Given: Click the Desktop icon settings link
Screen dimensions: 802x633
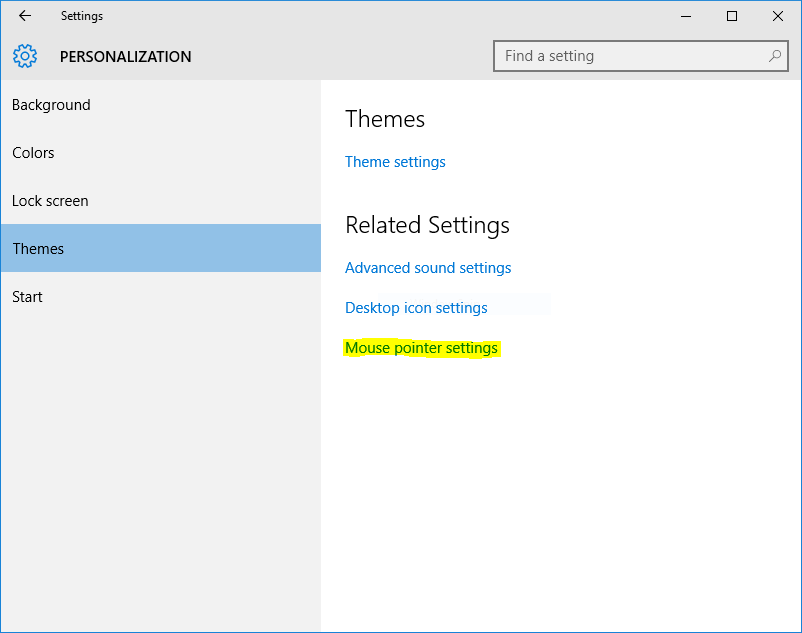Looking at the screenshot, I should [x=416, y=308].
